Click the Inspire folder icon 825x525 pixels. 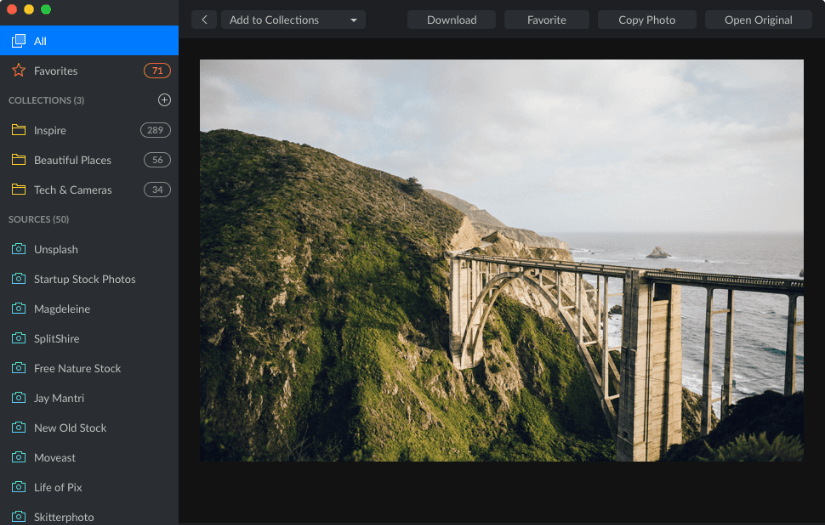[x=19, y=130]
